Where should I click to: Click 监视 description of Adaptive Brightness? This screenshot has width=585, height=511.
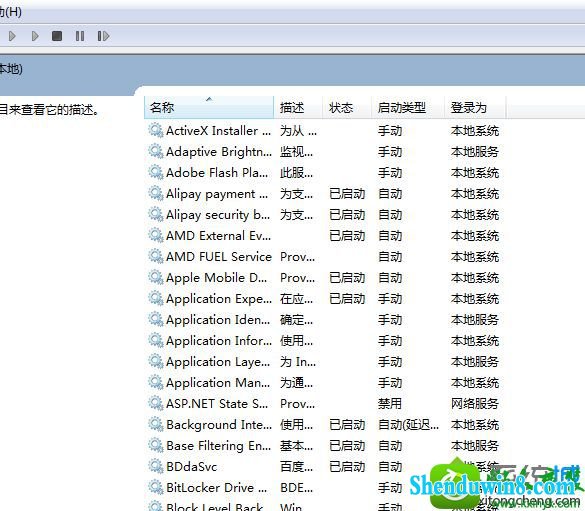[297, 151]
